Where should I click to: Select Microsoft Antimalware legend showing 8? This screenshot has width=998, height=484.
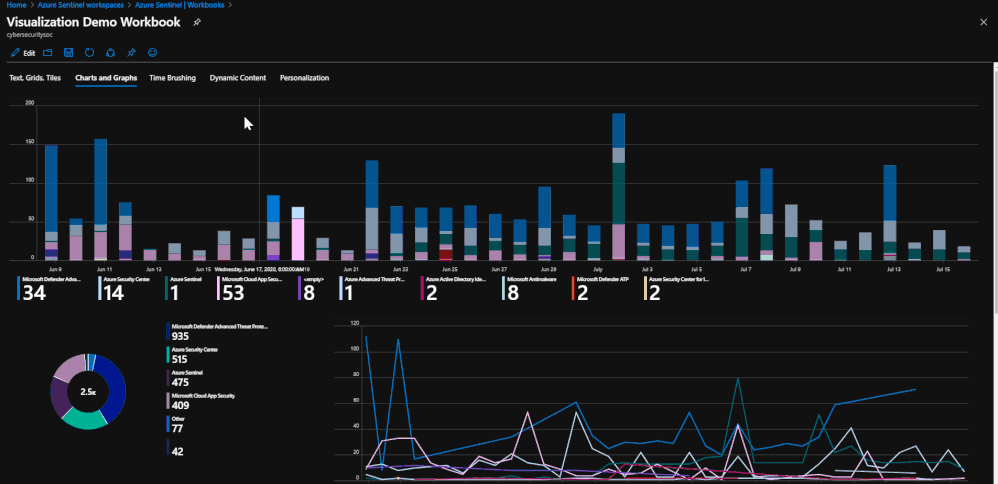click(528, 288)
